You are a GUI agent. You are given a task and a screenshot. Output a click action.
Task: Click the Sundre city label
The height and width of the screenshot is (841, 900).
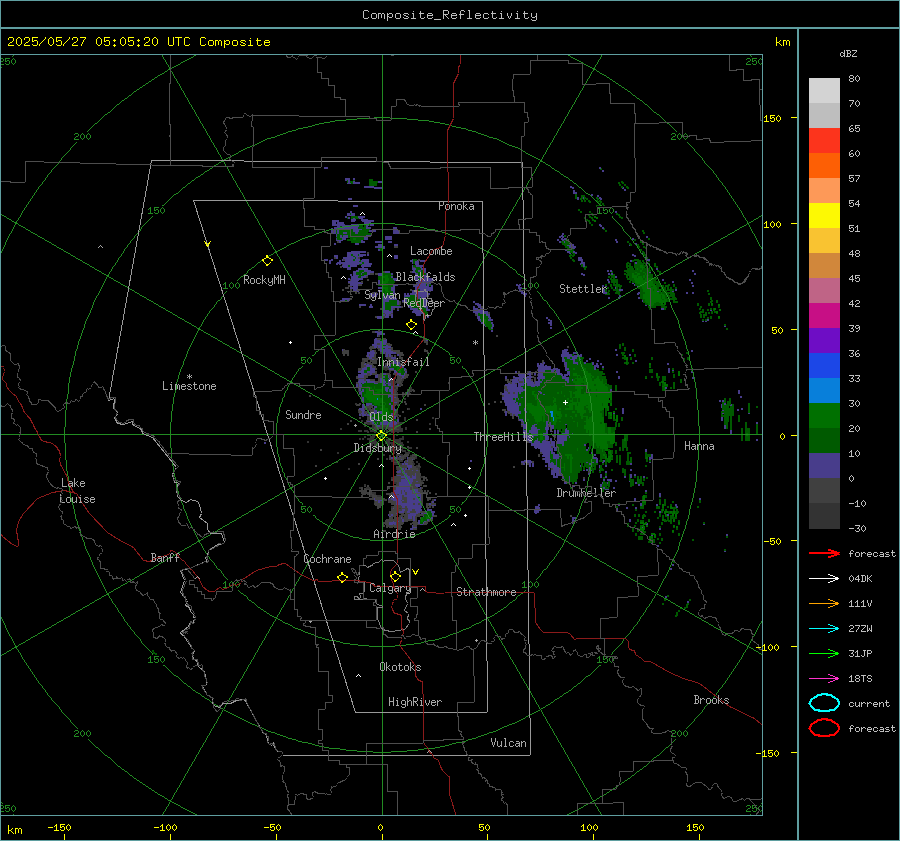coord(303,415)
